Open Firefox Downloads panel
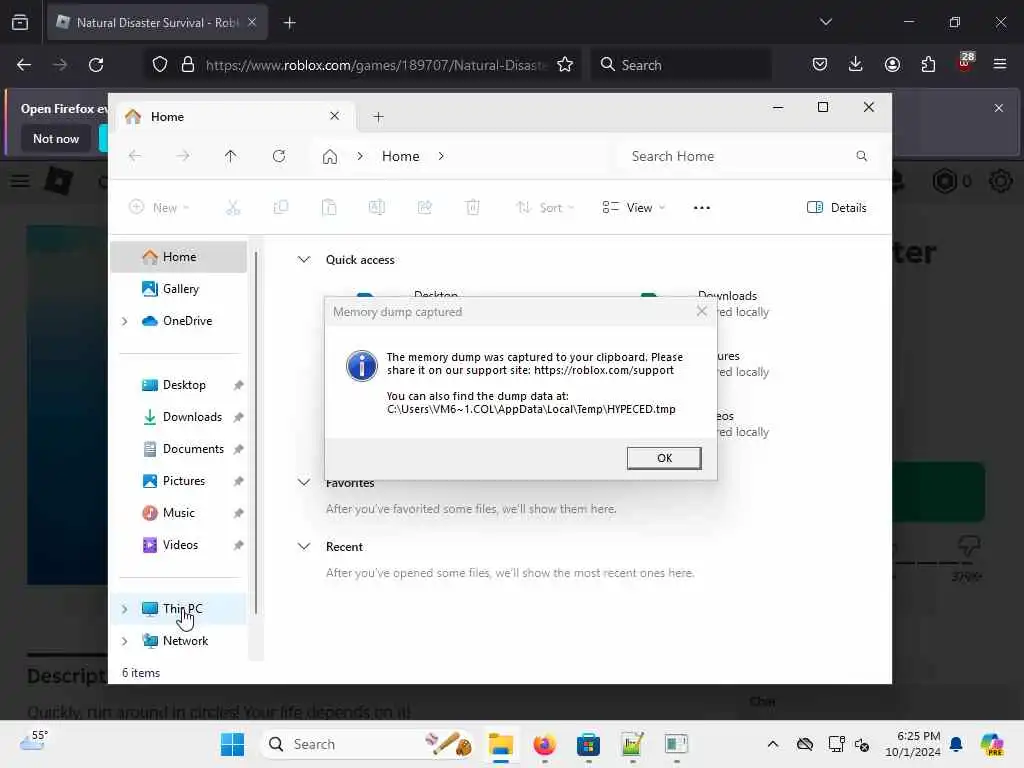Image resolution: width=1024 pixels, height=768 pixels. (x=856, y=64)
